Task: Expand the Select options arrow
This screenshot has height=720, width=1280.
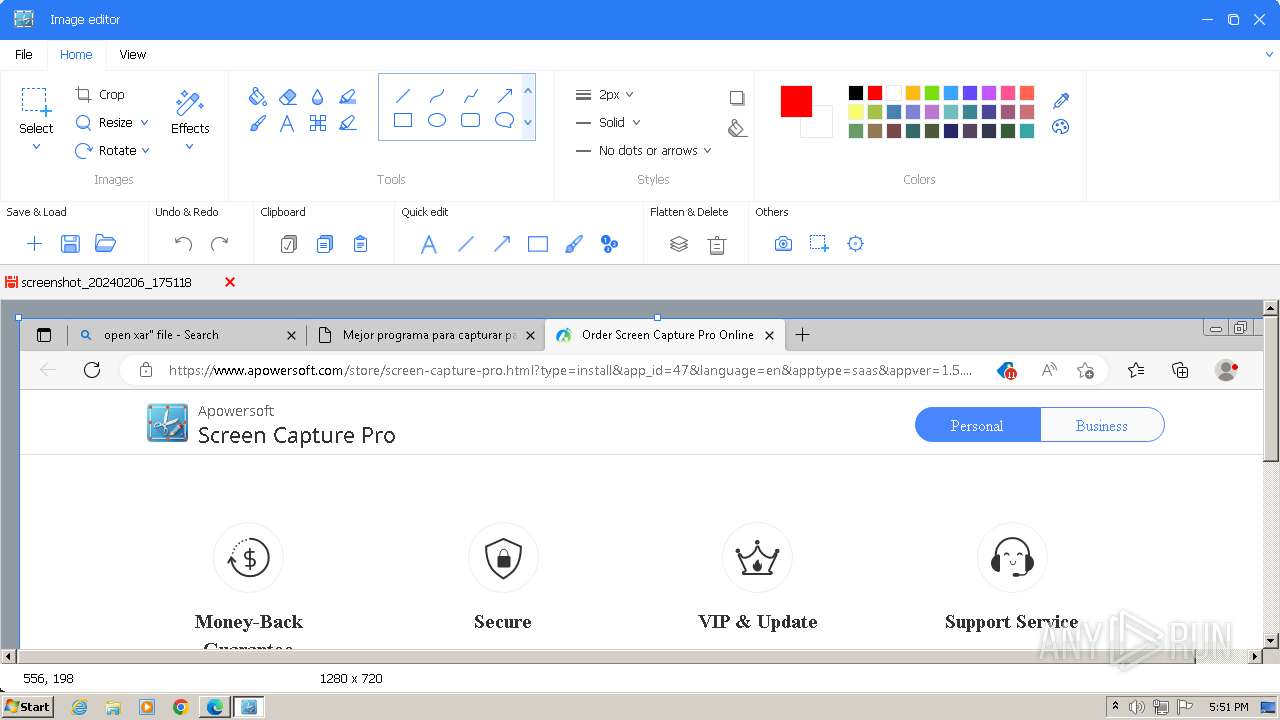Action: pos(36,147)
